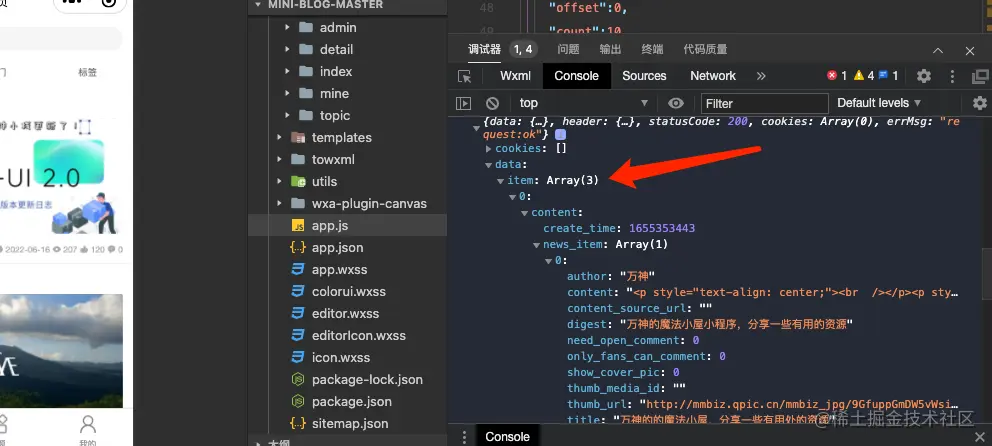Click the create_time value 1655353443
Image resolution: width=992 pixels, height=446 pixels.
[662, 228]
